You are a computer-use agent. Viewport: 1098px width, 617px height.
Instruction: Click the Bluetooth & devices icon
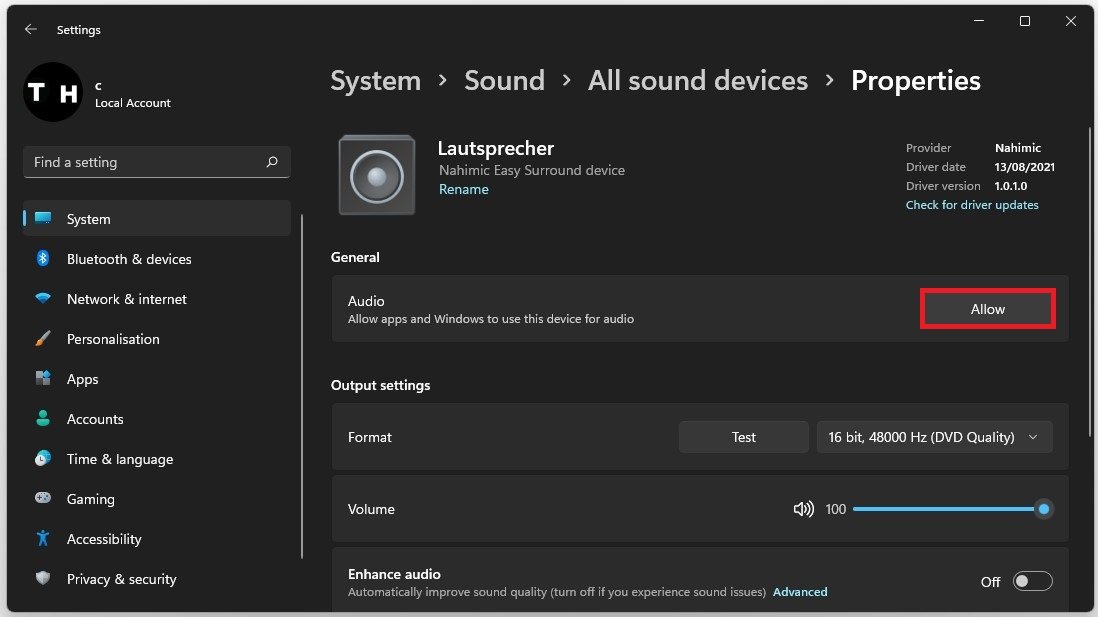(x=43, y=259)
